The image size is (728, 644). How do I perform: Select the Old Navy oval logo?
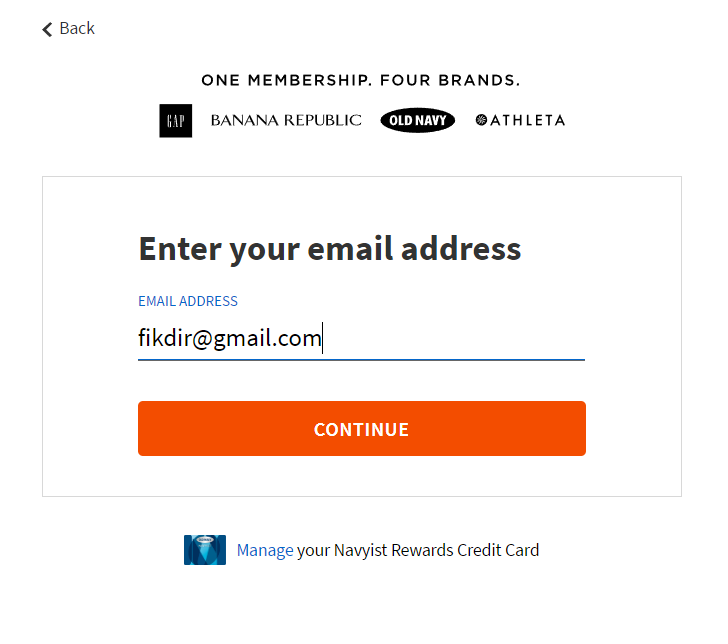point(418,121)
